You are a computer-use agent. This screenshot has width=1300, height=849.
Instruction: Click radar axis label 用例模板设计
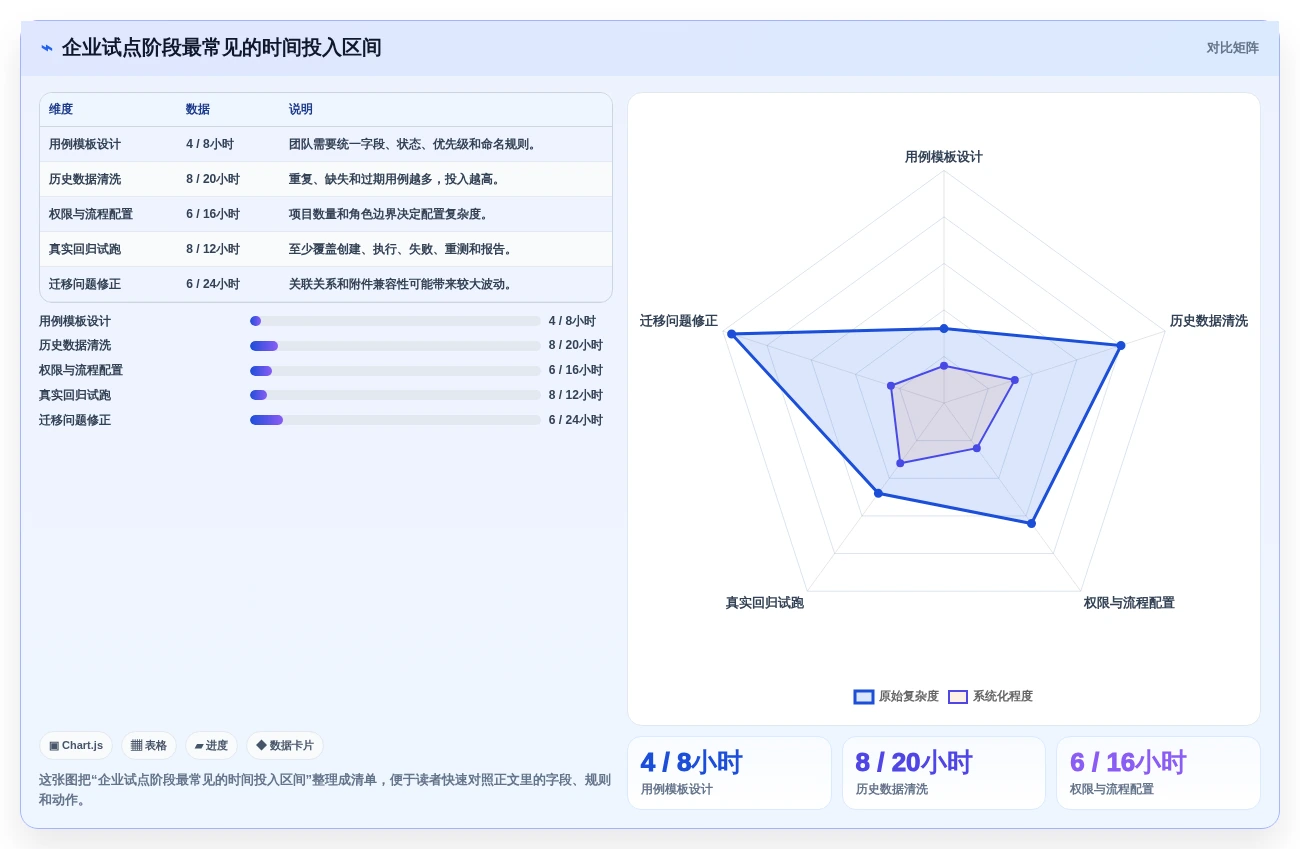click(x=944, y=157)
